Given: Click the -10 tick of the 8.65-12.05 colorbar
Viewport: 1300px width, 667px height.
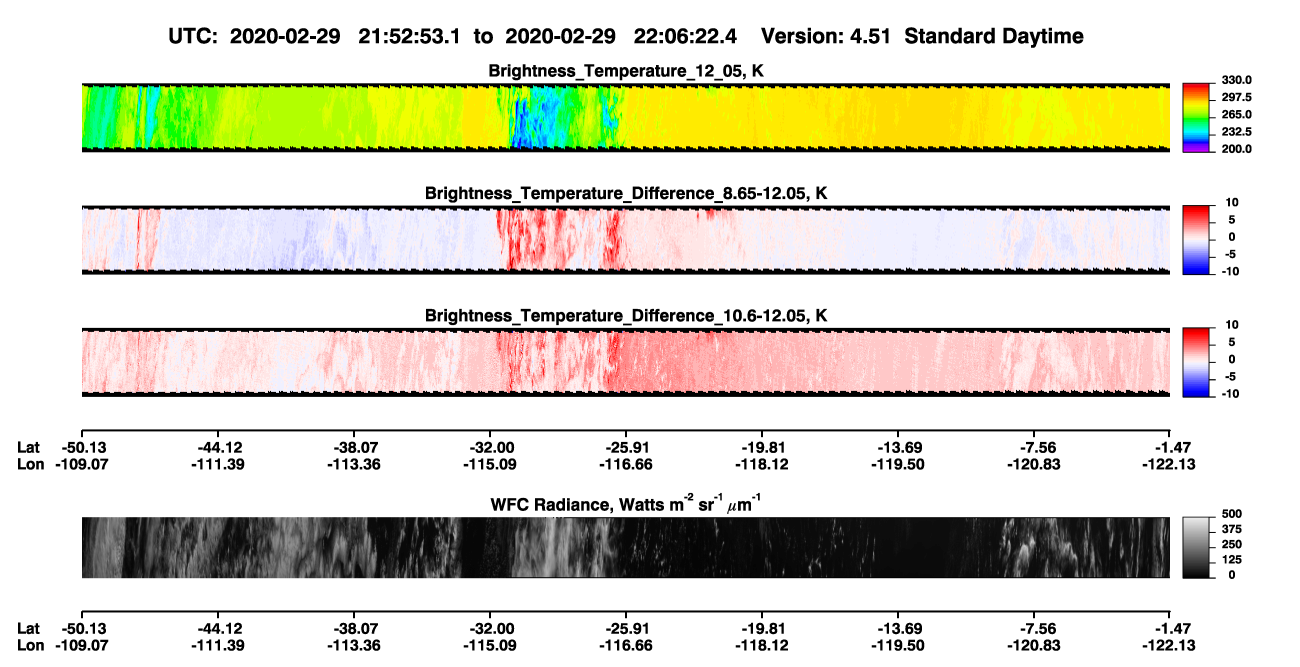Looking at the screenshot, I should point(1230,271).
